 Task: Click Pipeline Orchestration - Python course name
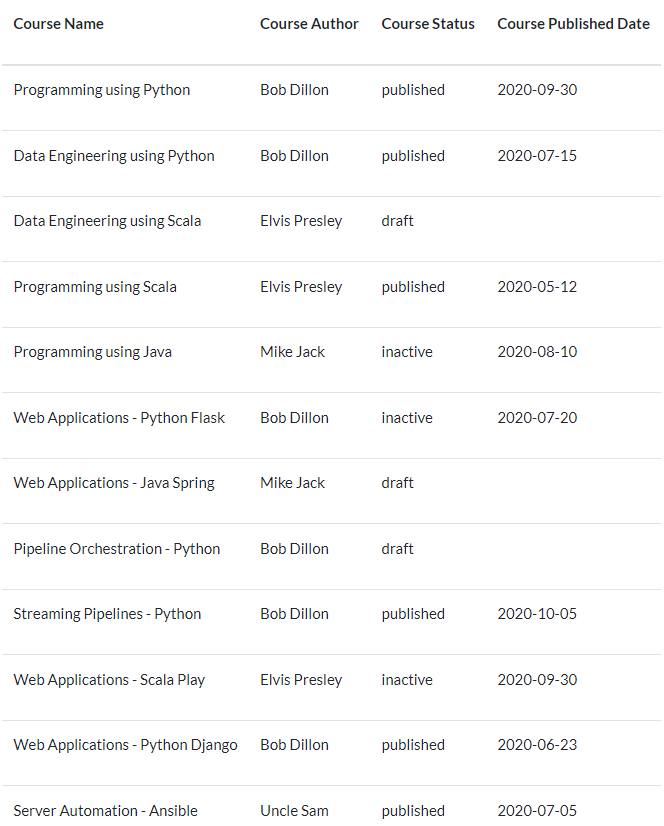click(x=116, y=549)
